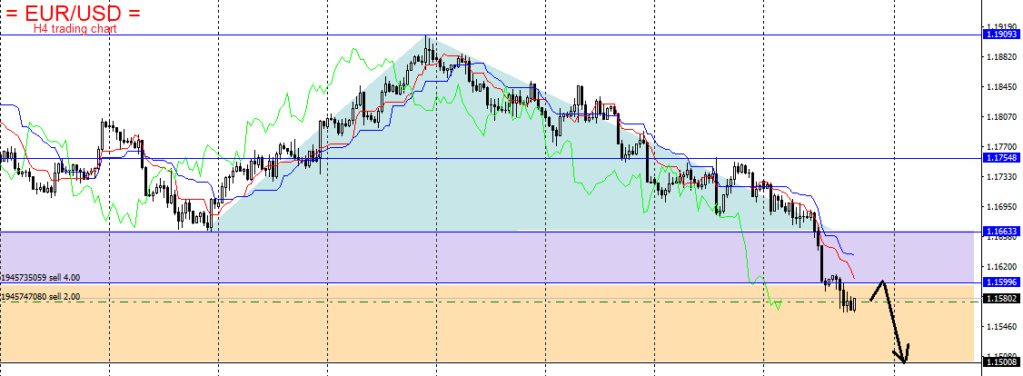
Task: Click the 1.15996 price level label
Action: [1001, 282]
